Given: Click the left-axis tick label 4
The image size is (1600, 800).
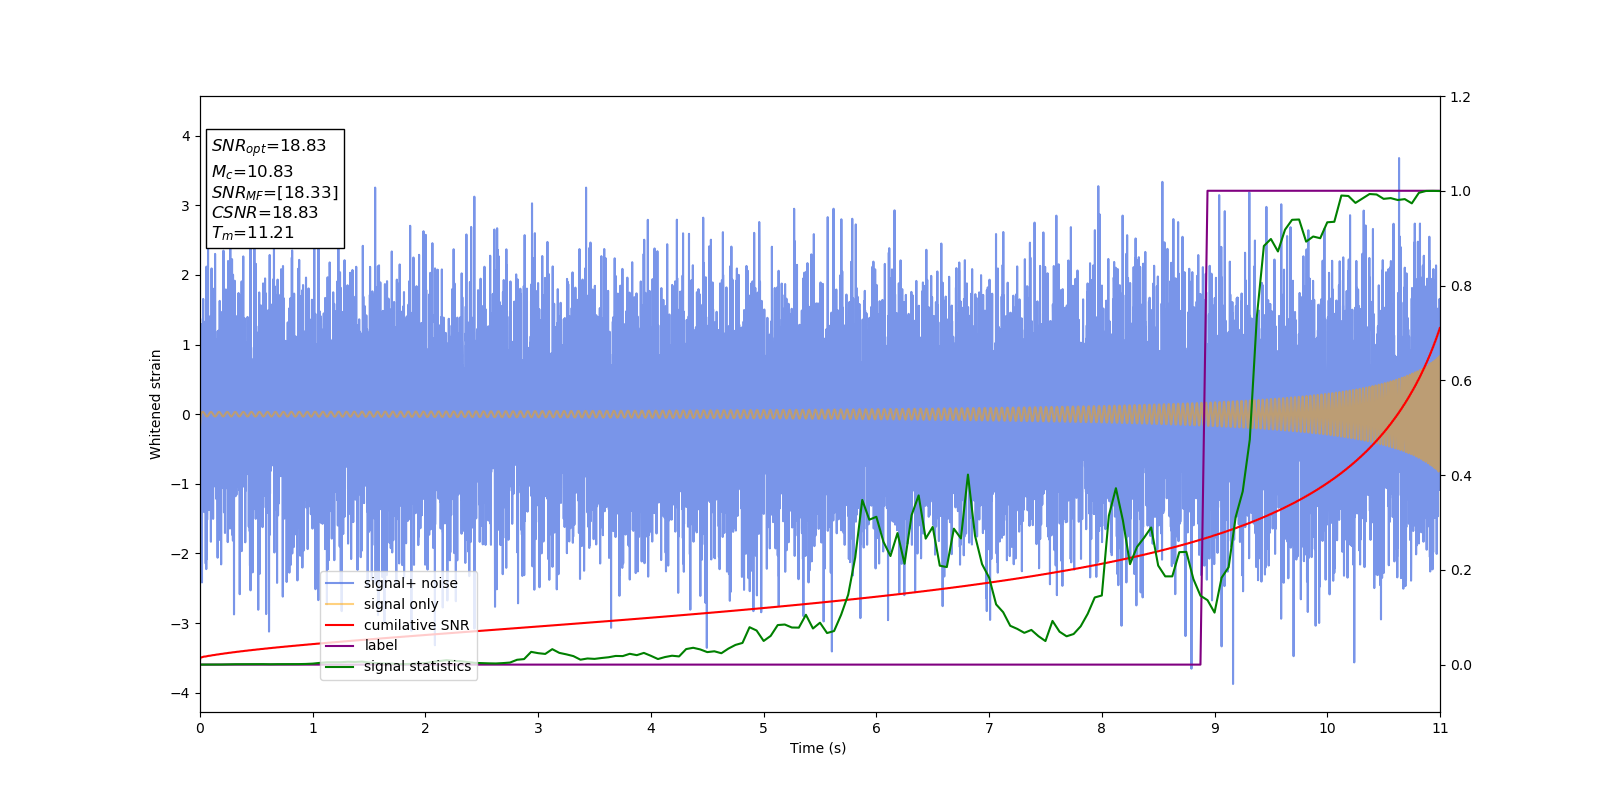Looking at the screenshot, I should point(185,136).
